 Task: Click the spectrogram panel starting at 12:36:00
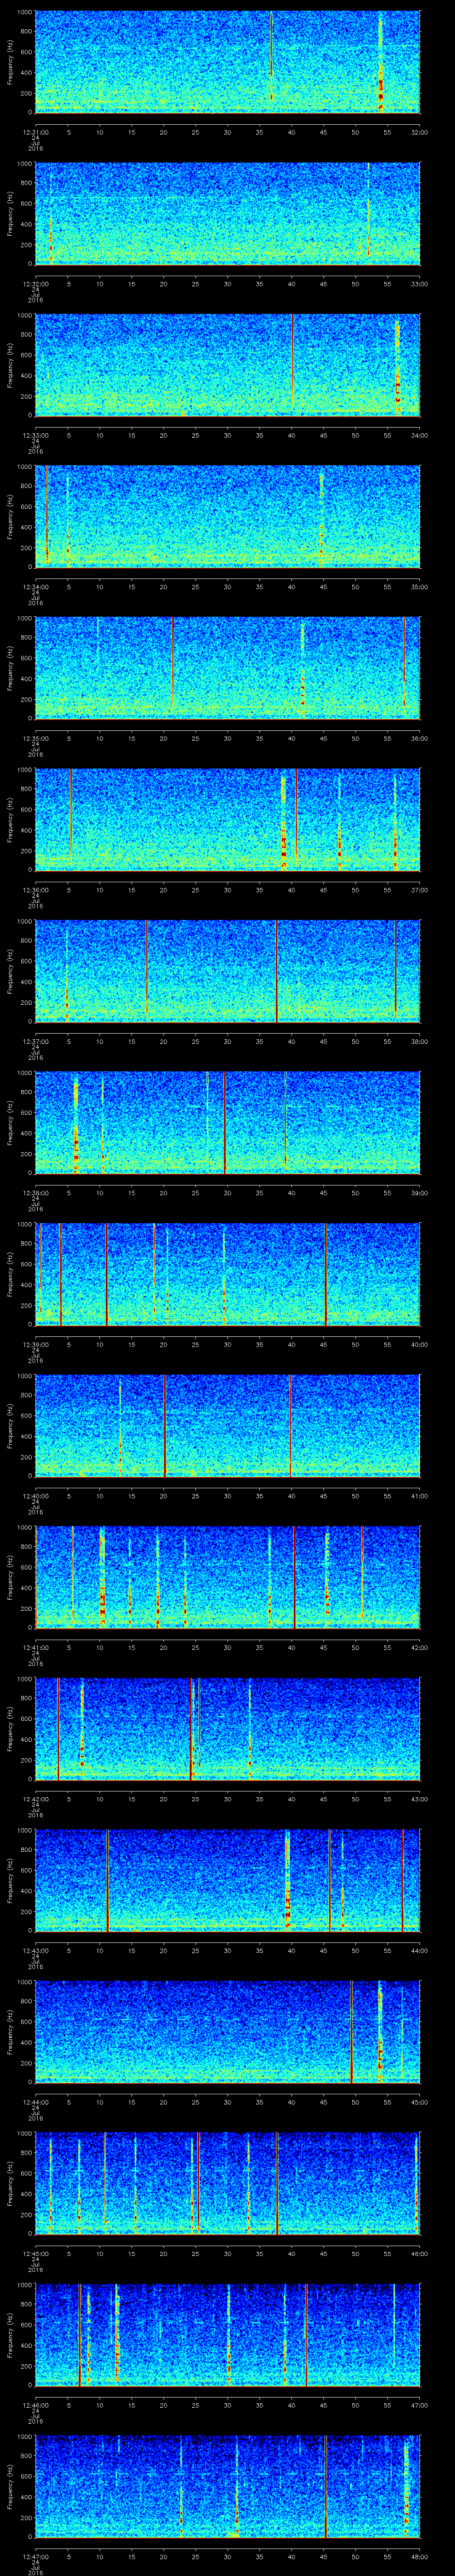coord(228,819)
